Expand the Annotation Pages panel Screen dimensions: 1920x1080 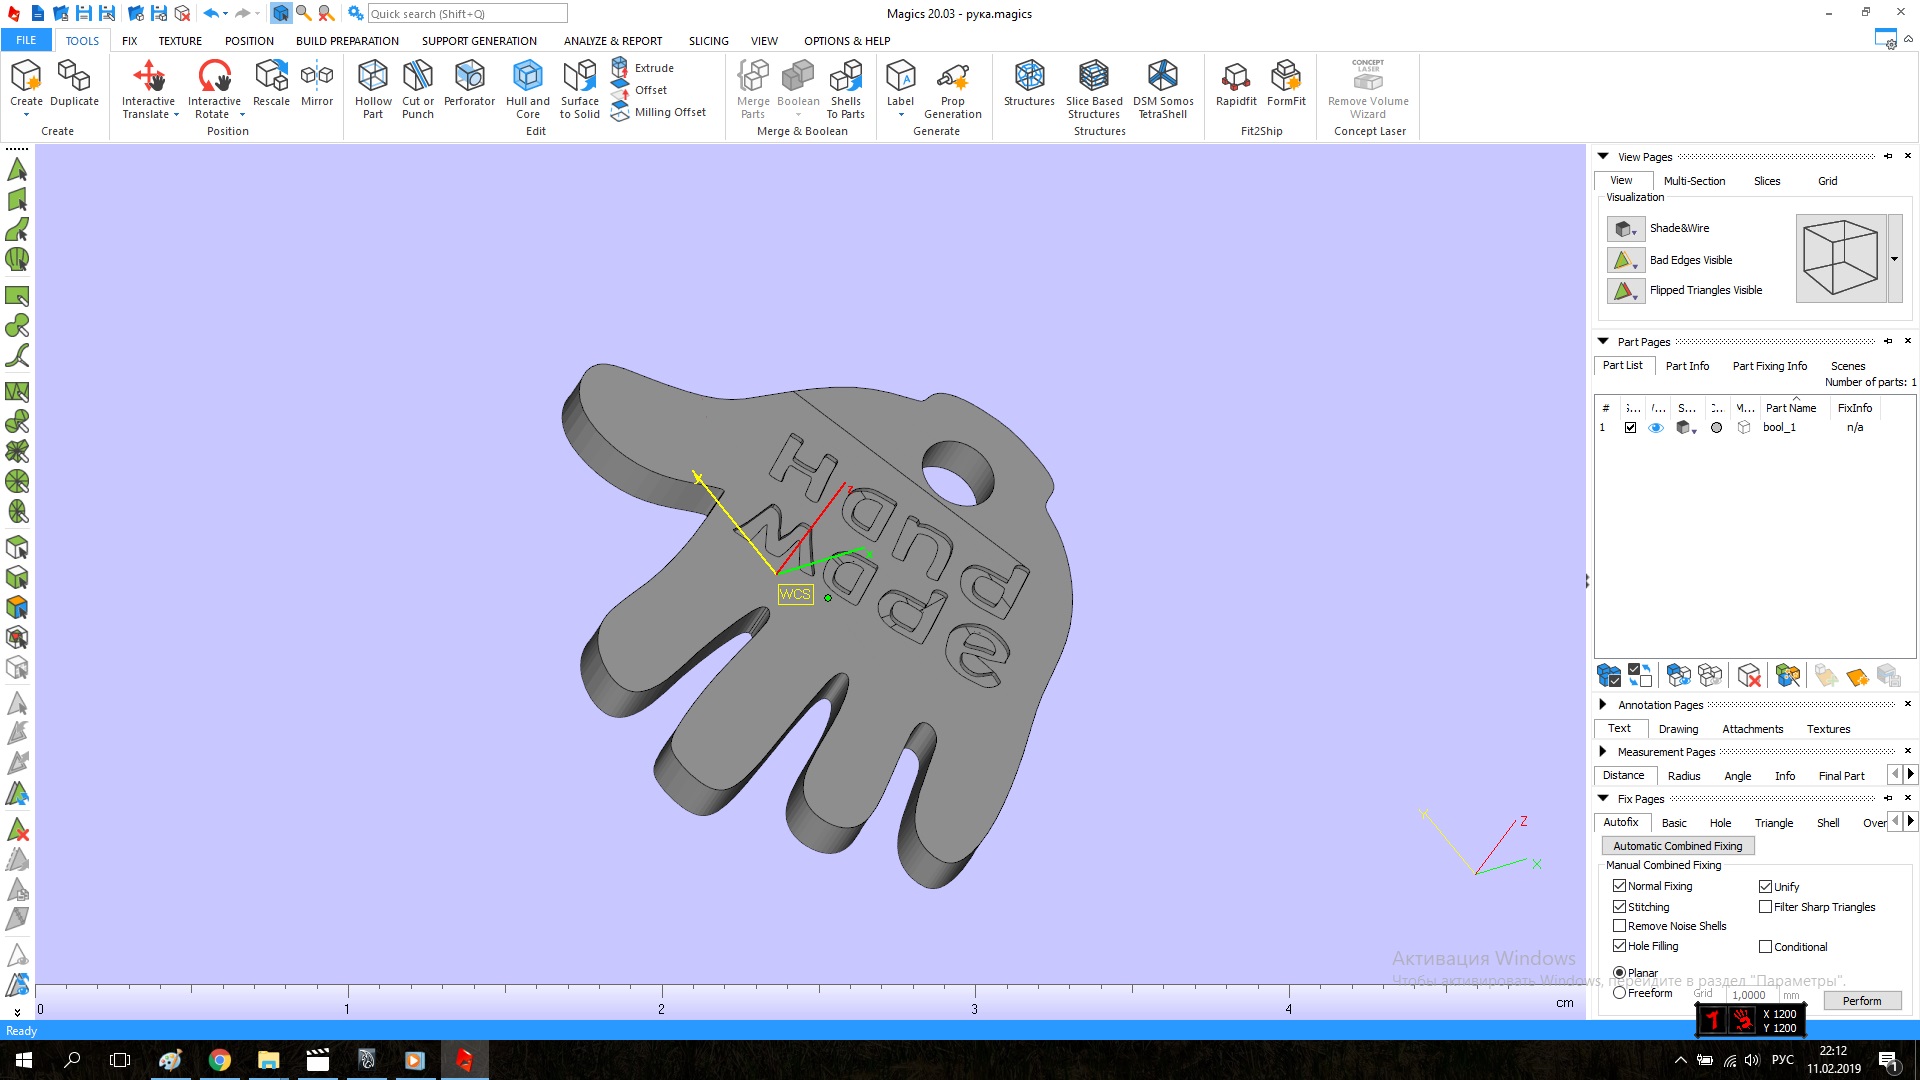[1603, 705]
